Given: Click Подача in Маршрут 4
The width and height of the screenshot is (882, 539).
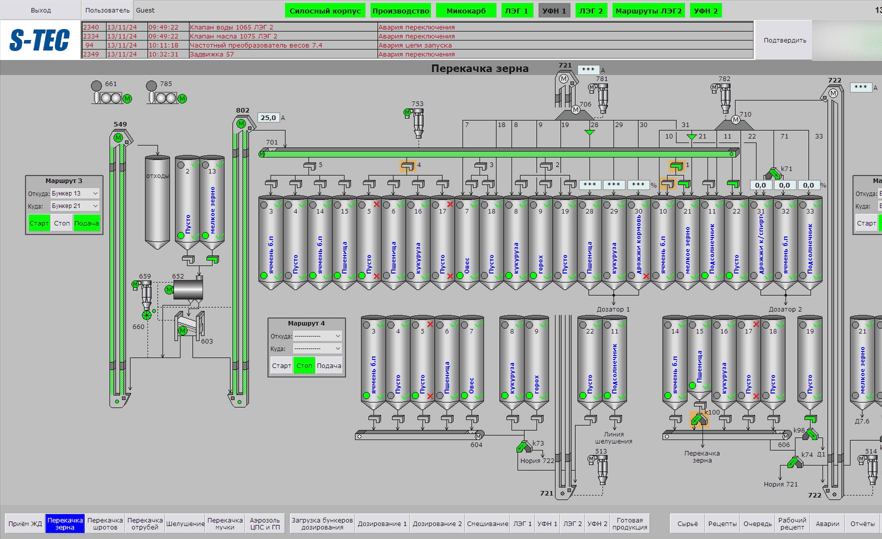Looking at the screenshot, I should 328,366.
